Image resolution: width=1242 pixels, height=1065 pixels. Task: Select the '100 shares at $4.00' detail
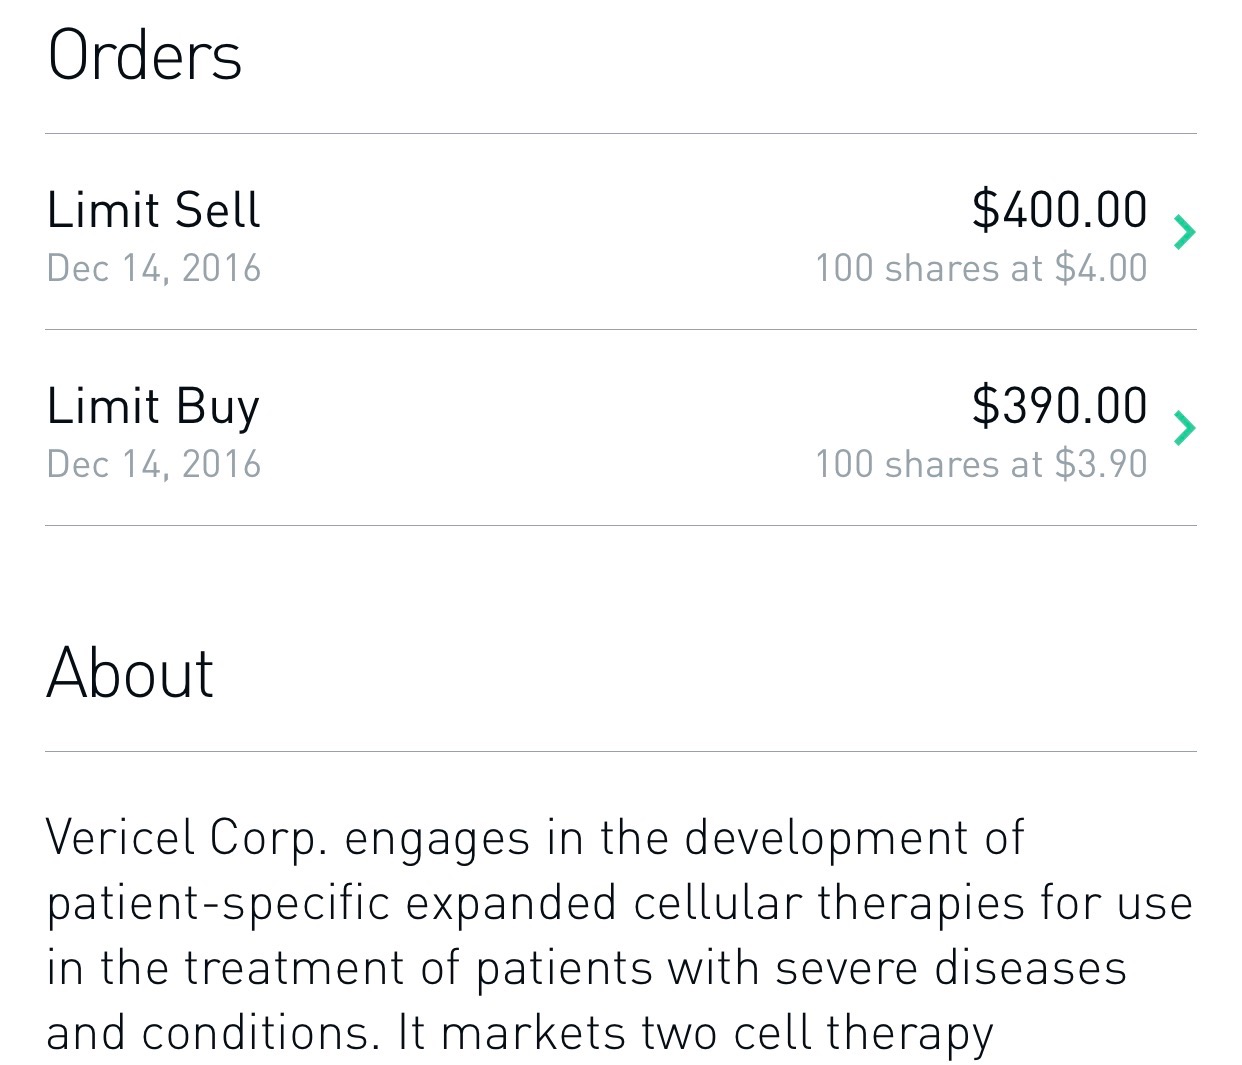tap(981, 268)
